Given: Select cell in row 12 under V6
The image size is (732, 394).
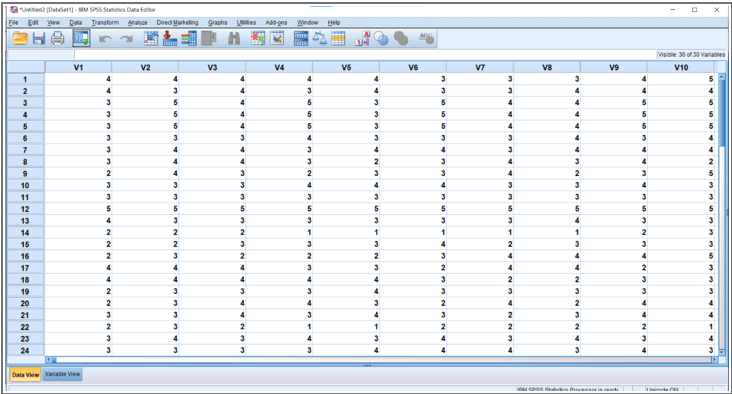Looking at the screenshot, I should tap(413, 209).
